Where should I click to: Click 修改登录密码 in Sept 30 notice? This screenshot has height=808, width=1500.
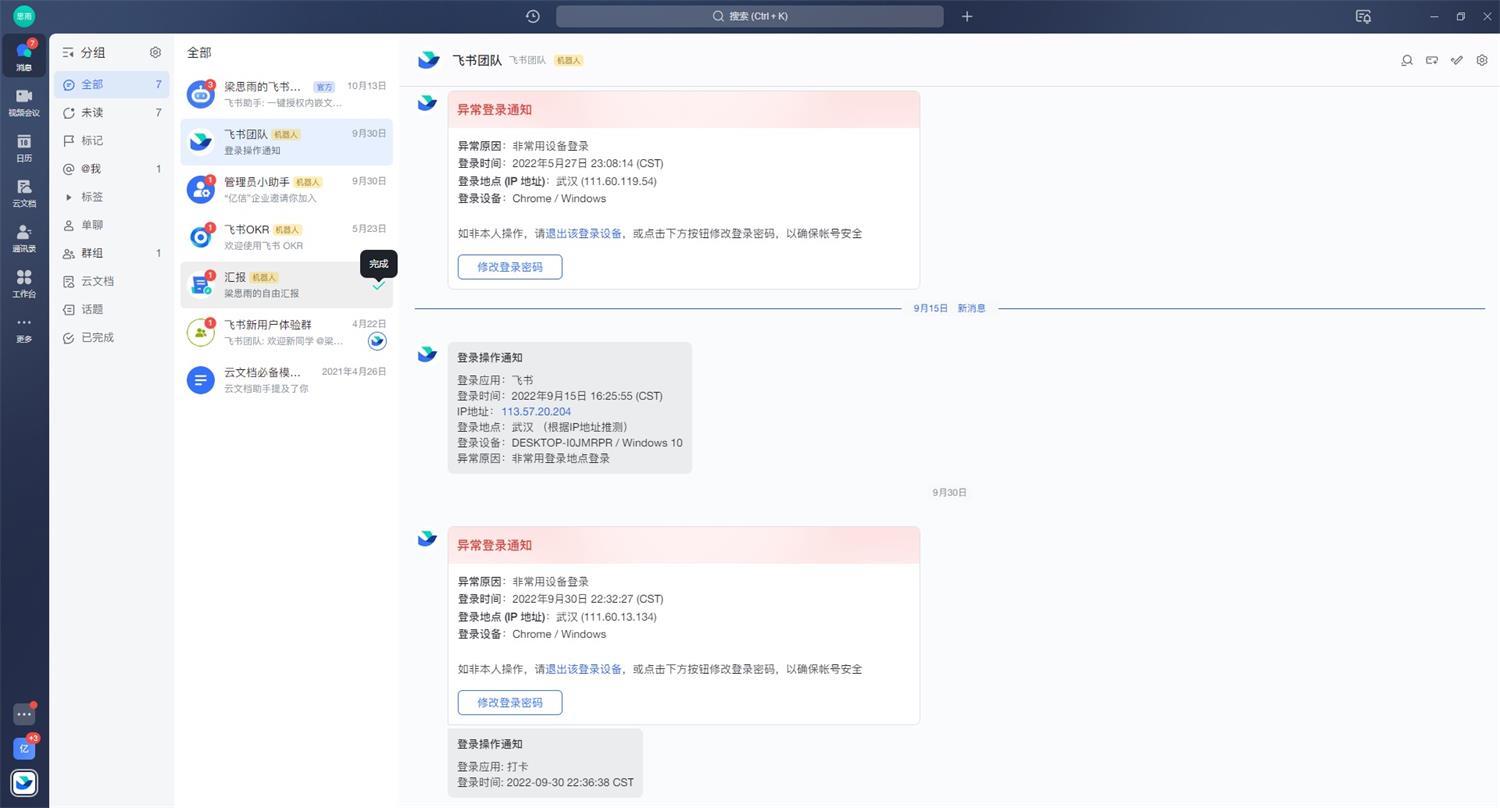(510, 703)
